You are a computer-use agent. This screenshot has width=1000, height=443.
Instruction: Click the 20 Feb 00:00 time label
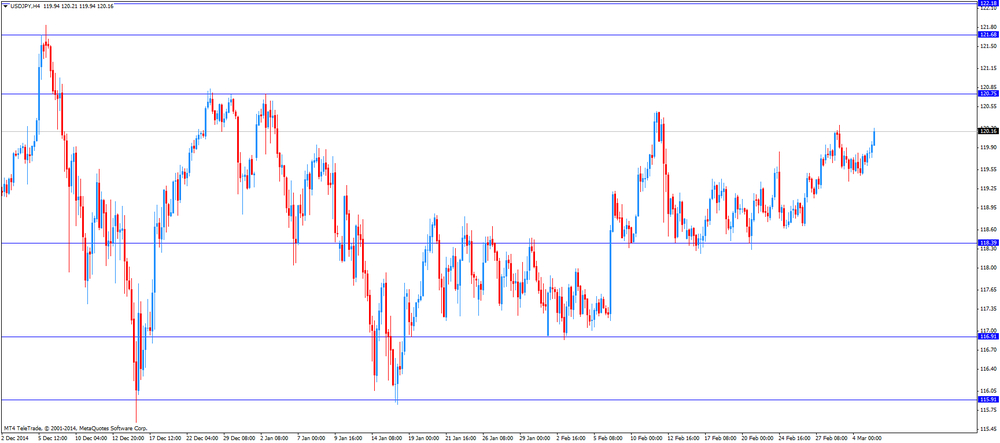click(x=756, y=439)
